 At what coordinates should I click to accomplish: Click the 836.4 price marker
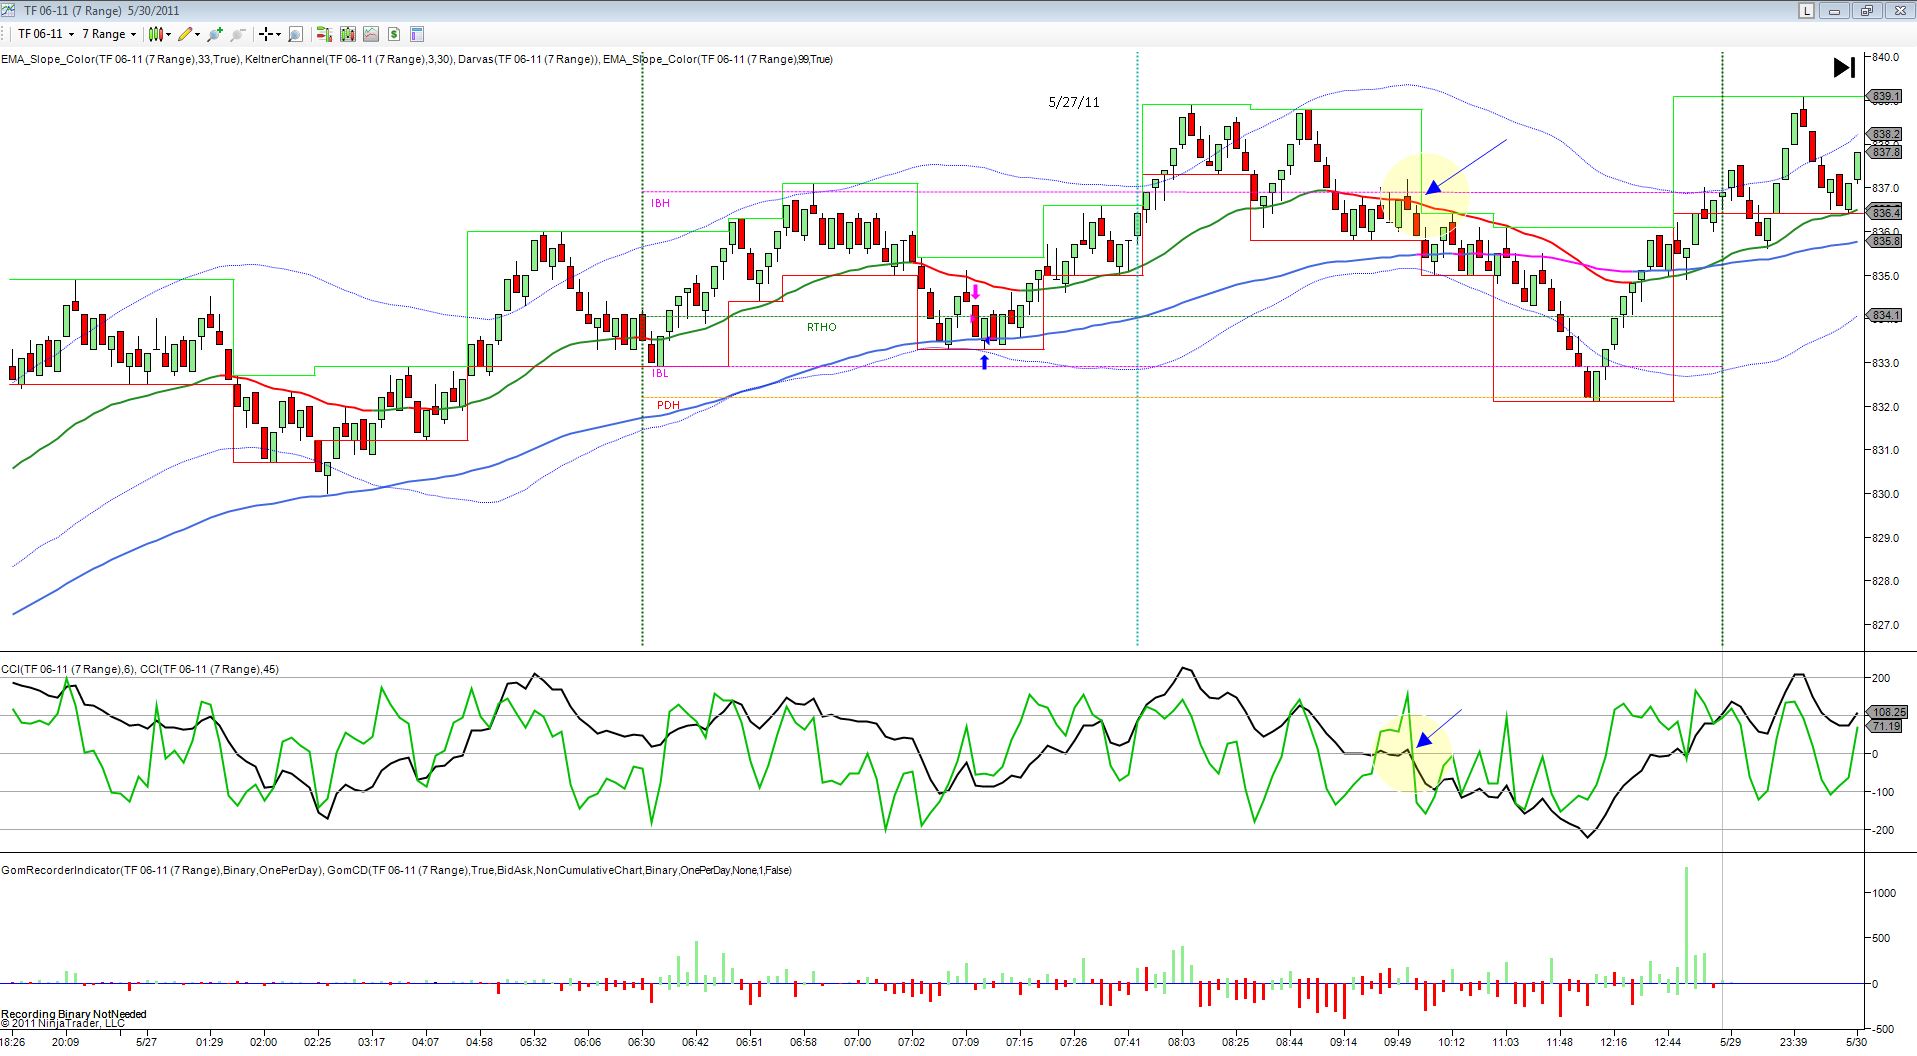[1885, 212]
